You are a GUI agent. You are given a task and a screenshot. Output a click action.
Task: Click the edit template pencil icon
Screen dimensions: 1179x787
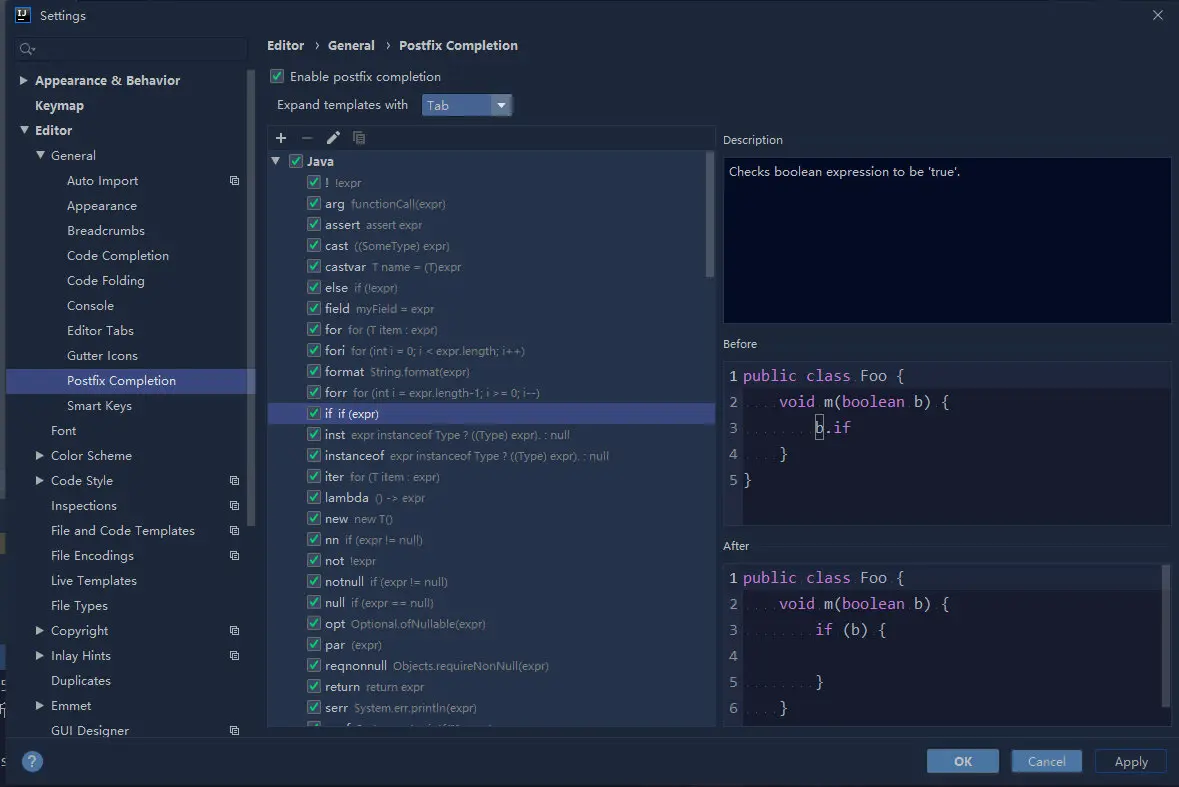333,138
